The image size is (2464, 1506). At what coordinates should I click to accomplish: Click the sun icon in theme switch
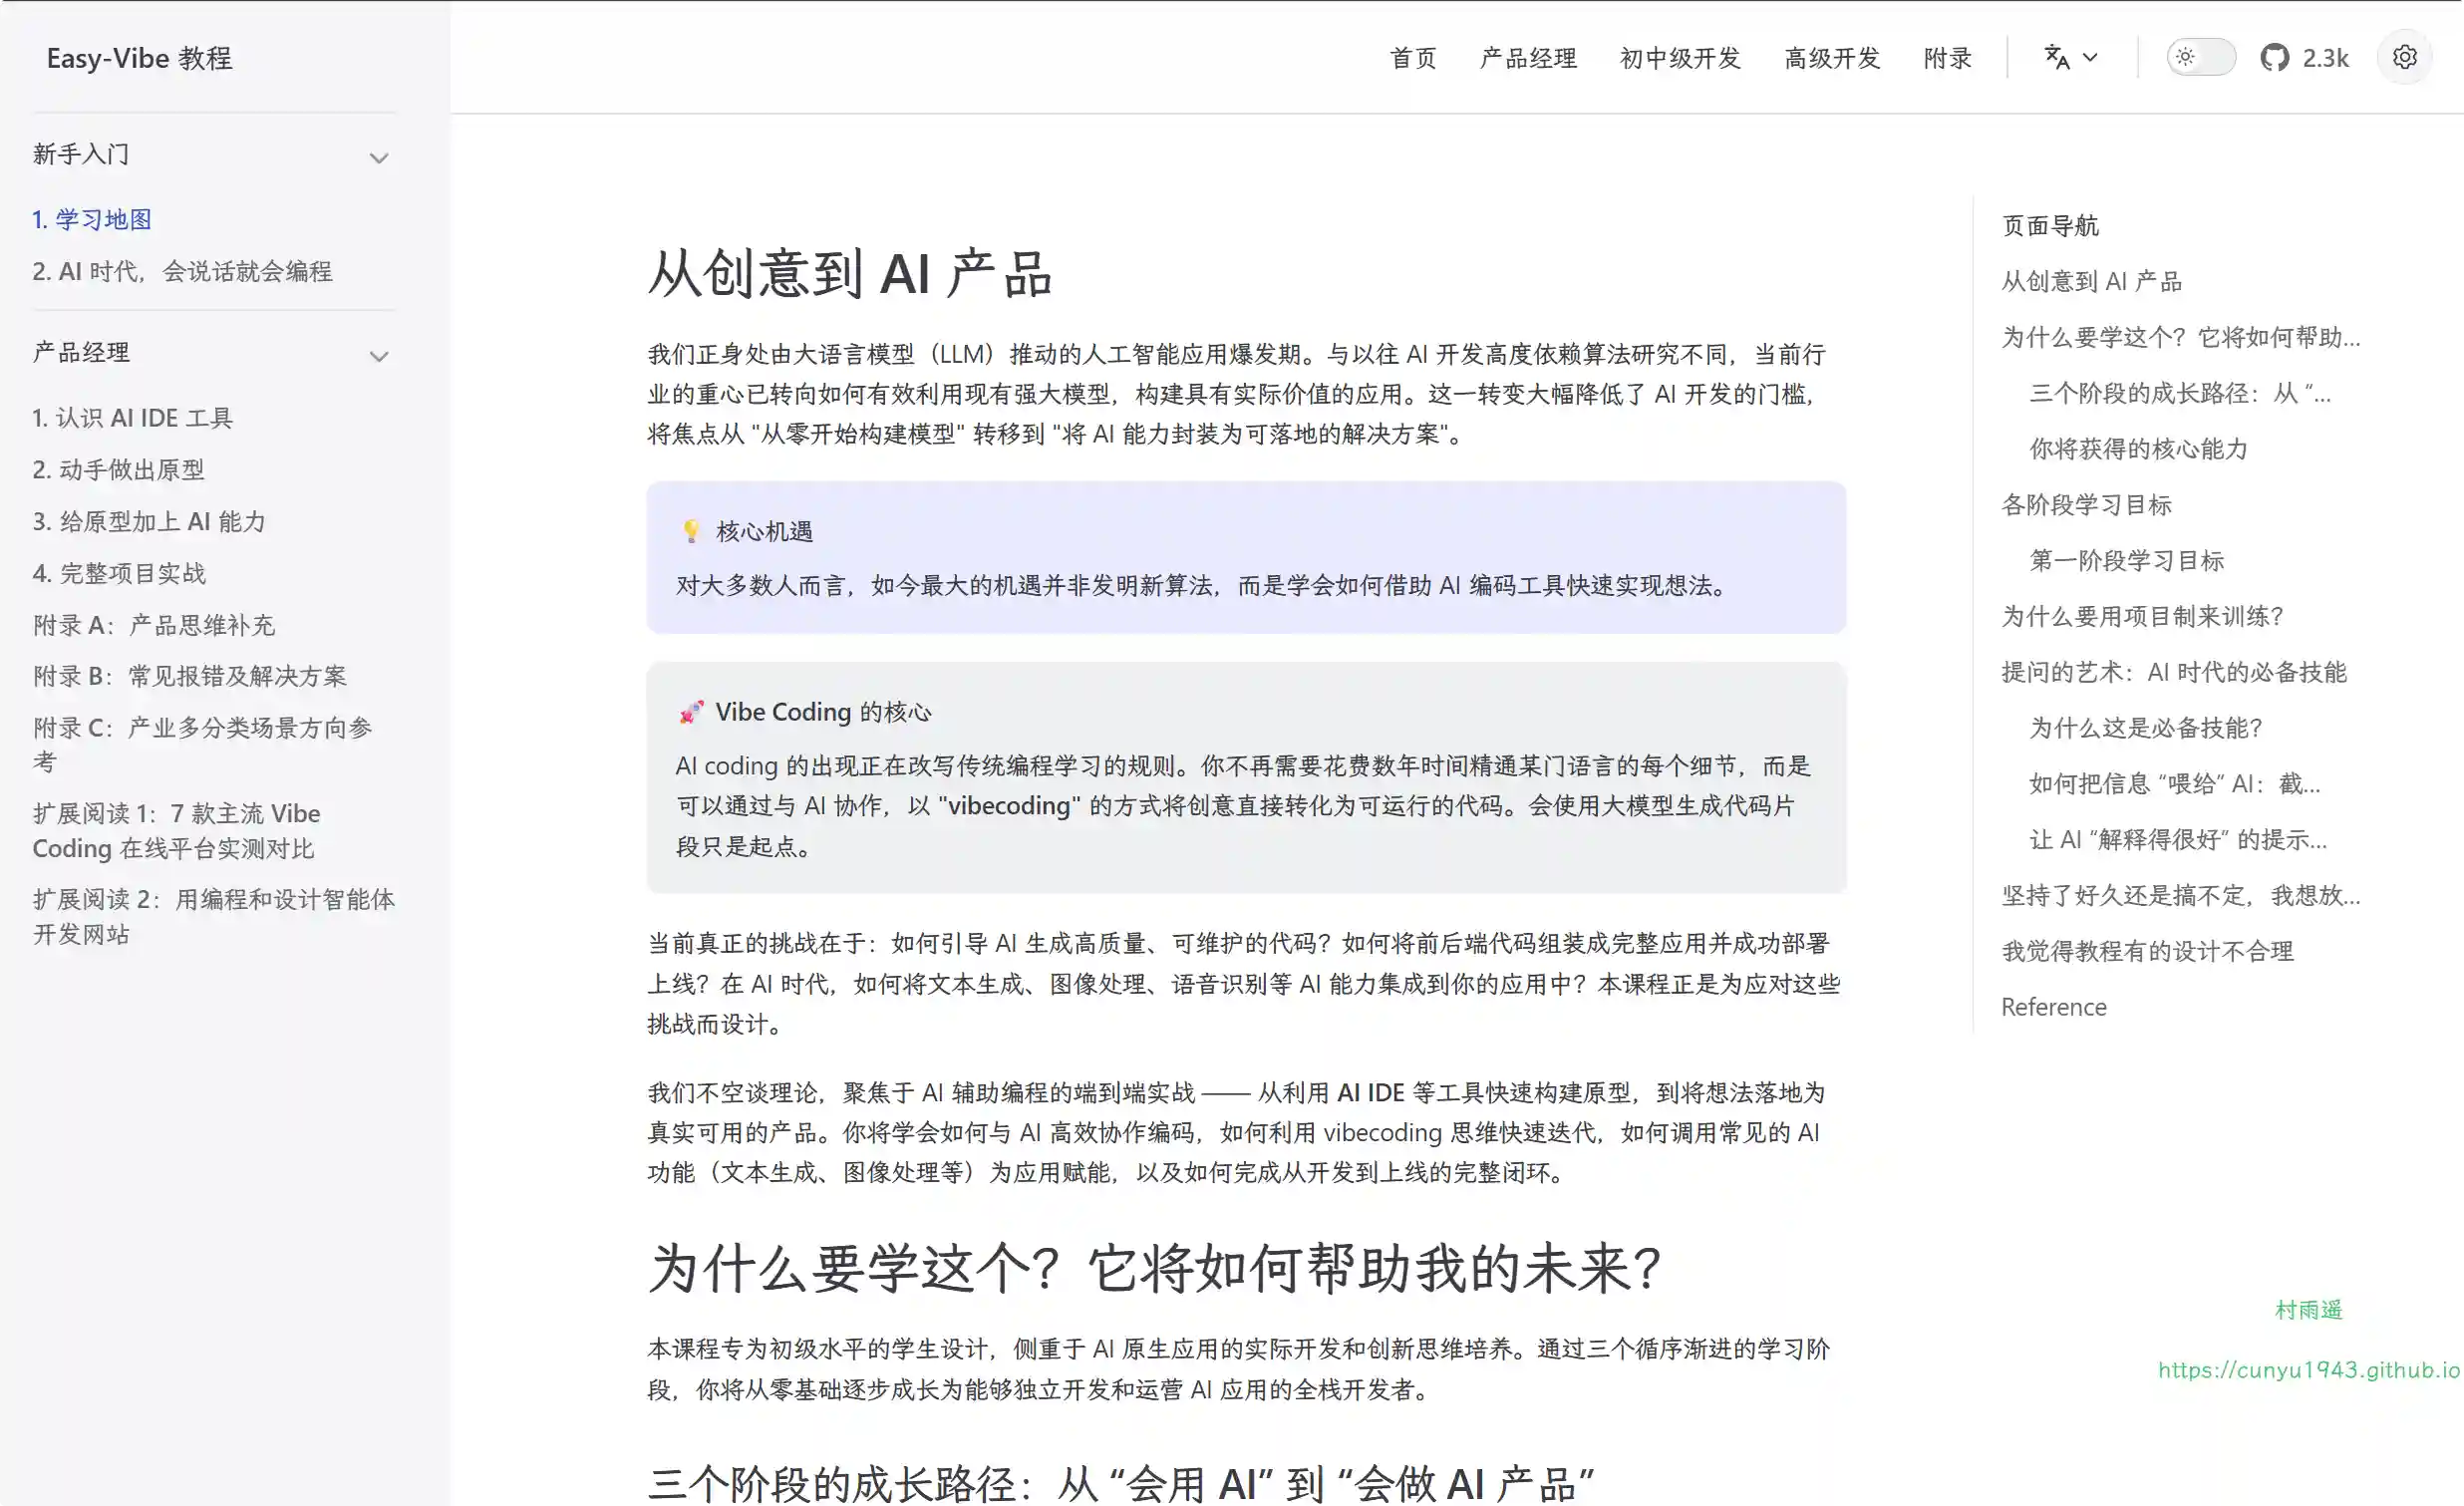[x=2185, y=58]
